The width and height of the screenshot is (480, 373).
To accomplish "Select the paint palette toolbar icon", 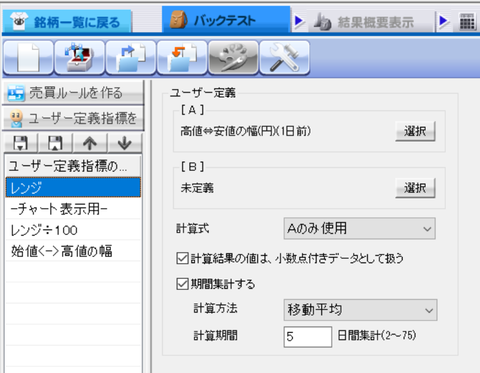I will point(233,58).
